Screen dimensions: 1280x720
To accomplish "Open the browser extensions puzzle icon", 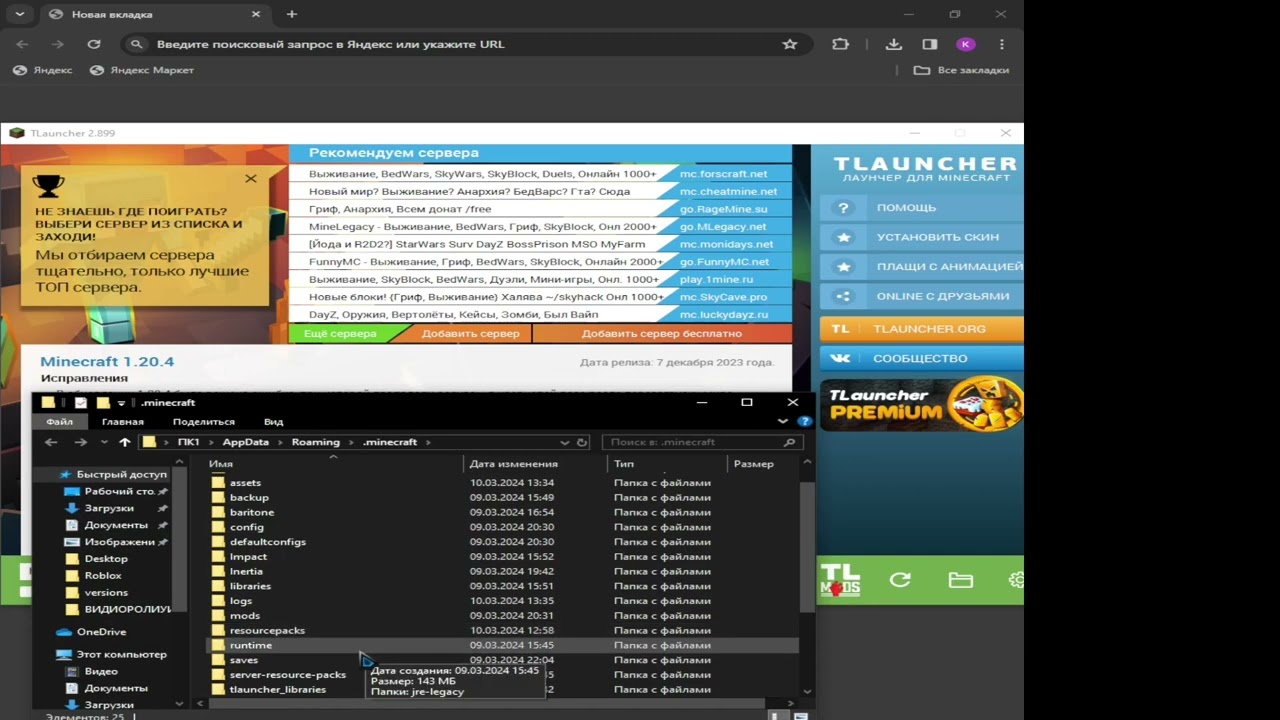I will pos(840,44).
